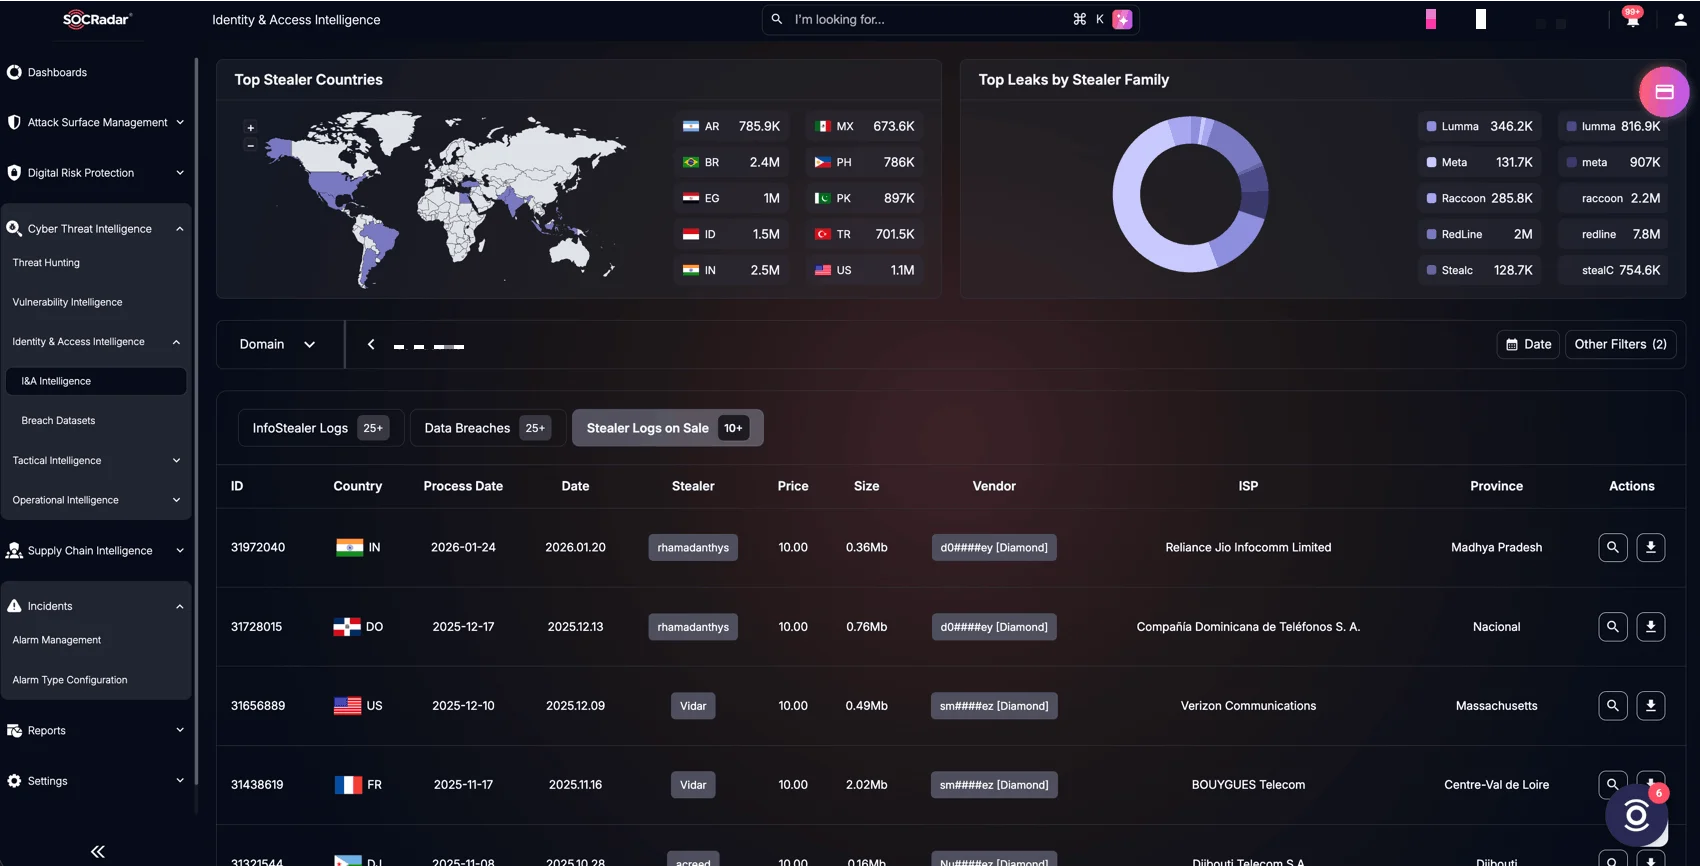1700x866 pixels.
Task: Click the SOCRadar logo
Action: [x=97, y=19]
